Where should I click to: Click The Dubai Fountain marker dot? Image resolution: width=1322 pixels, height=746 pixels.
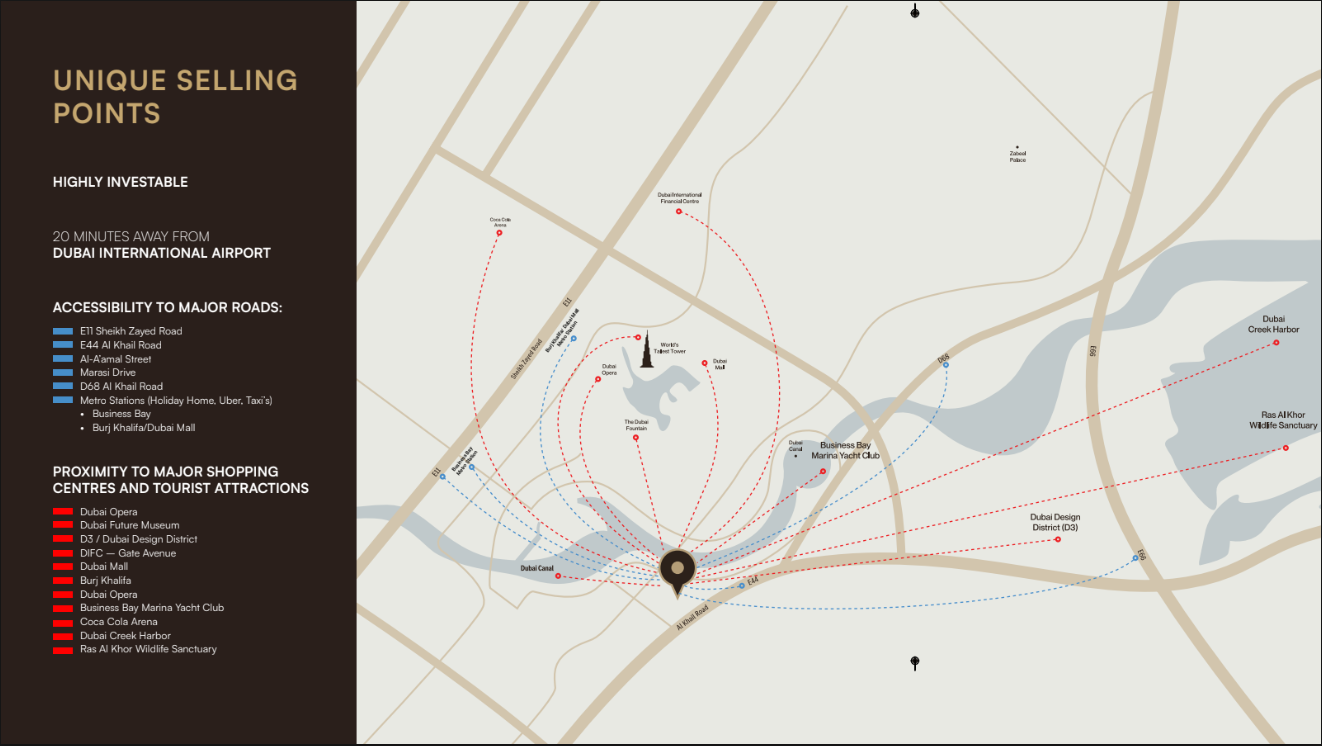pyautogui.click(x=636, y=437)
